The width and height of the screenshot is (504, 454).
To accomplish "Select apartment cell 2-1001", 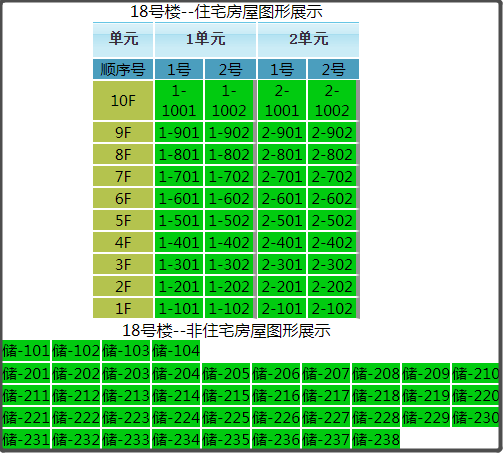I will pos(282,100).
